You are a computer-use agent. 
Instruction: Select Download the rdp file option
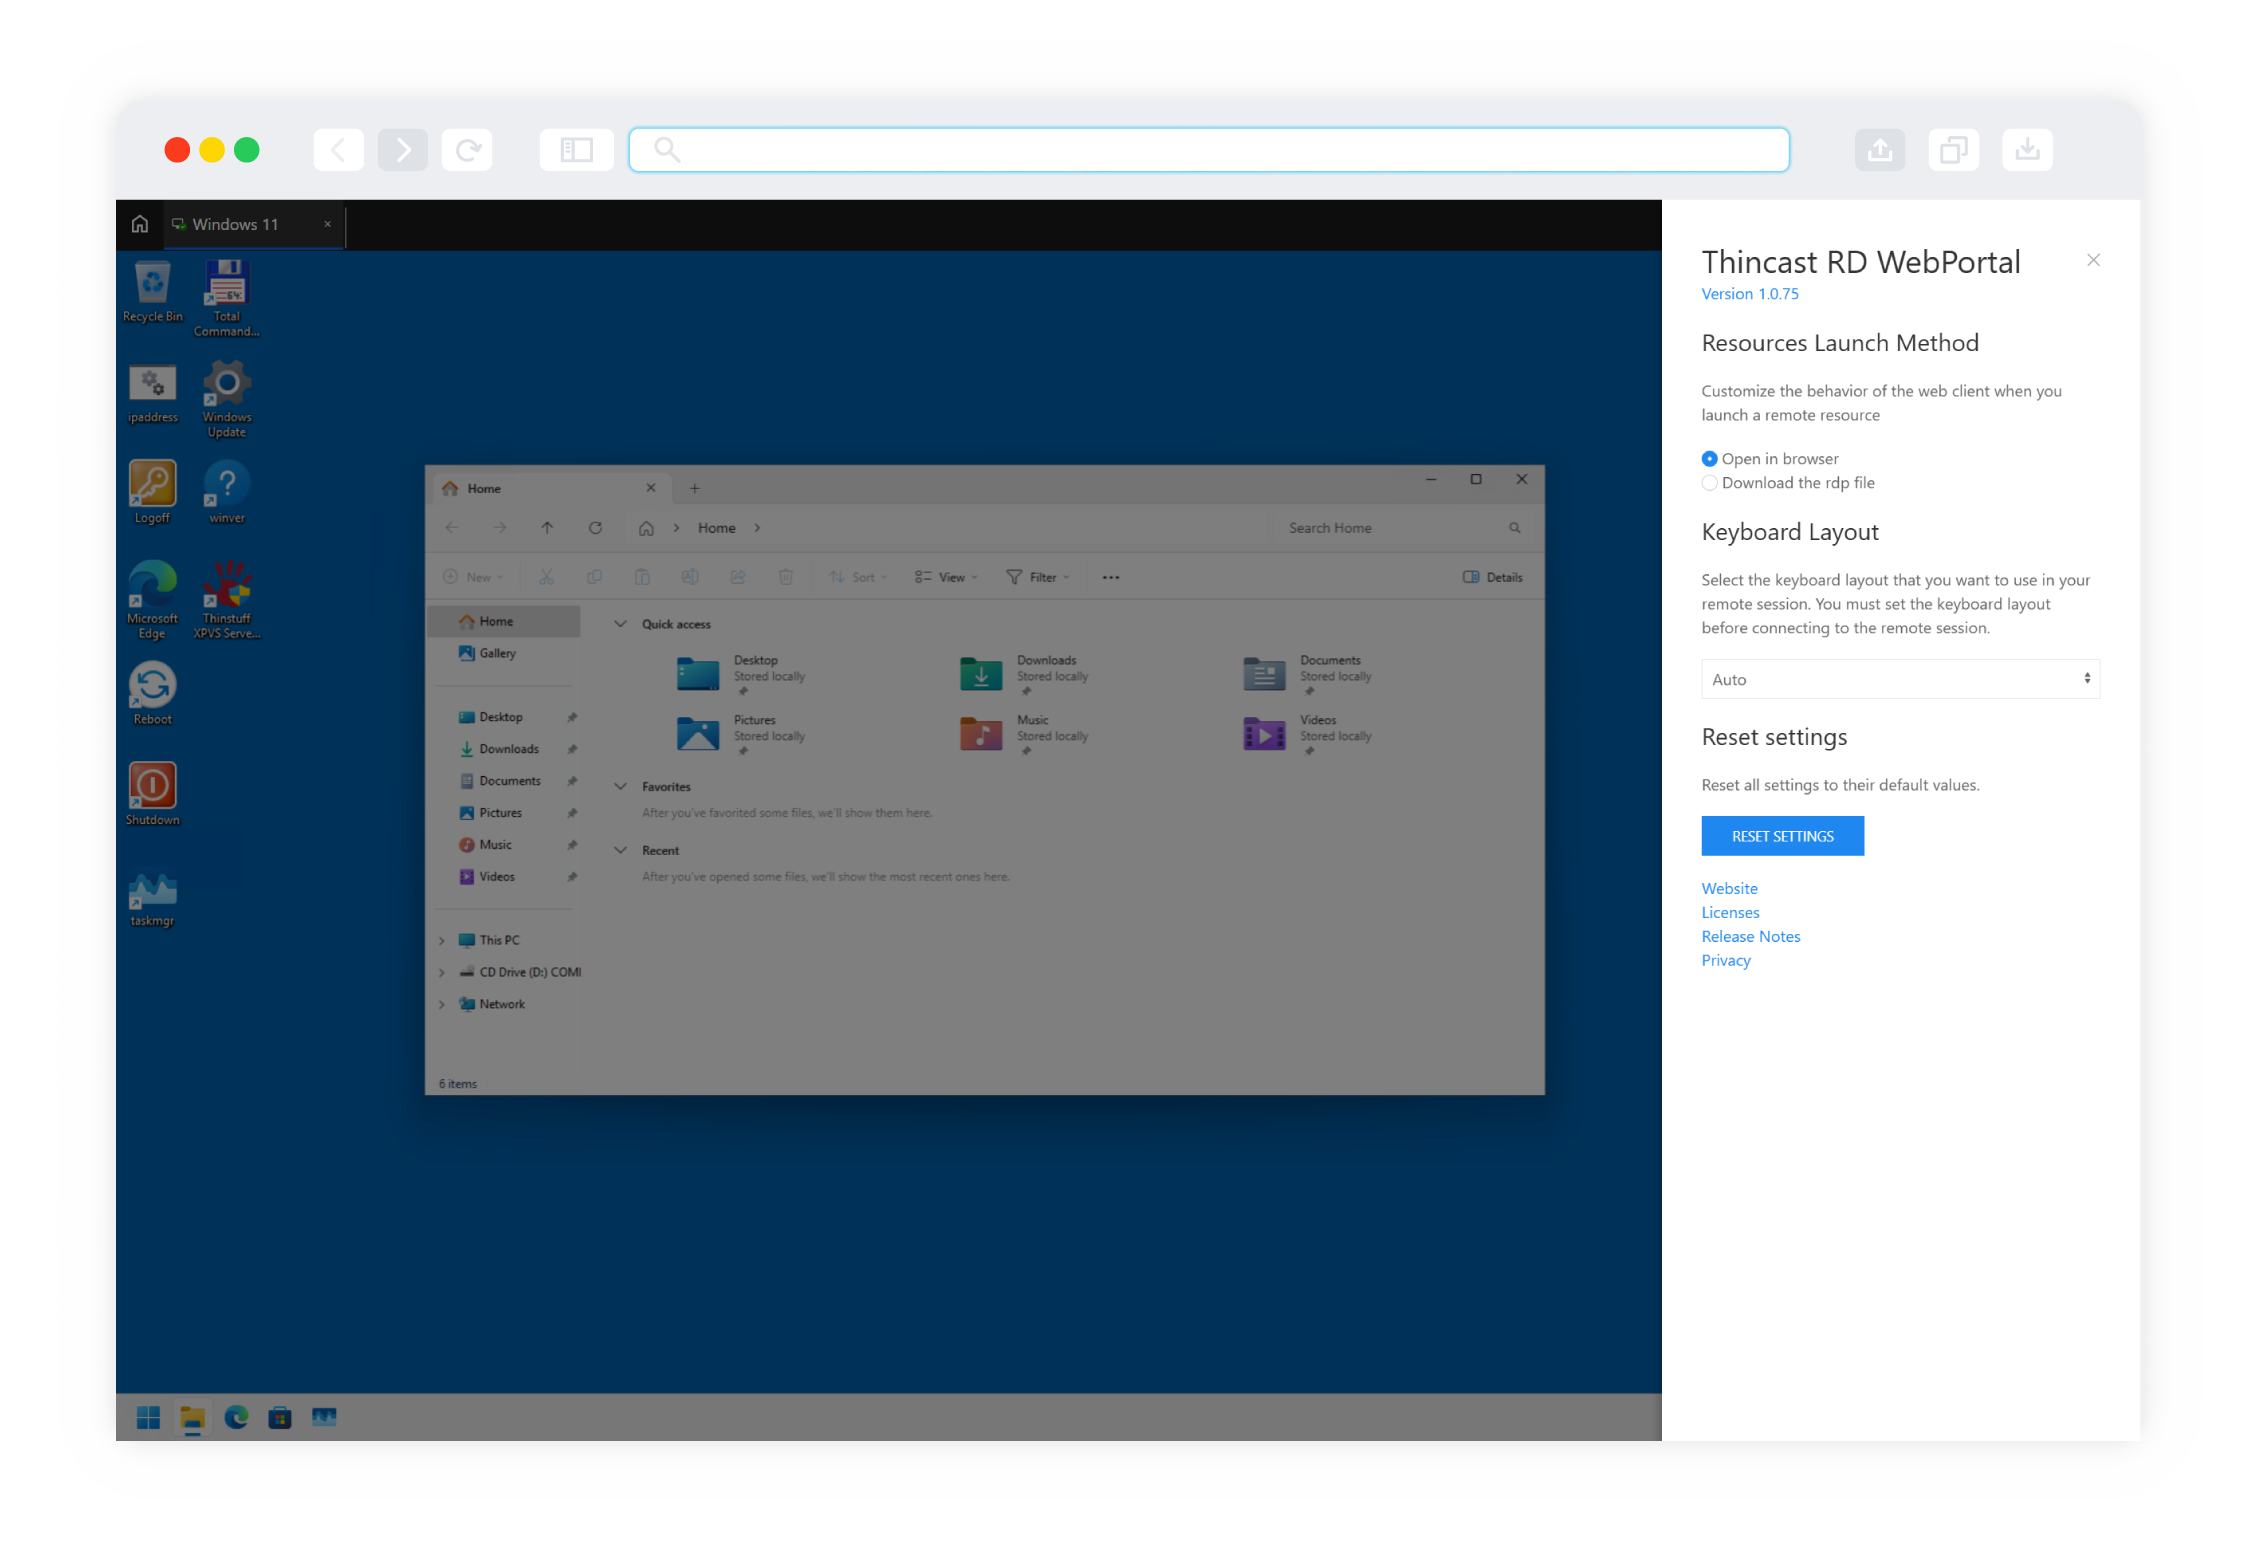(x=1709, y=483)
